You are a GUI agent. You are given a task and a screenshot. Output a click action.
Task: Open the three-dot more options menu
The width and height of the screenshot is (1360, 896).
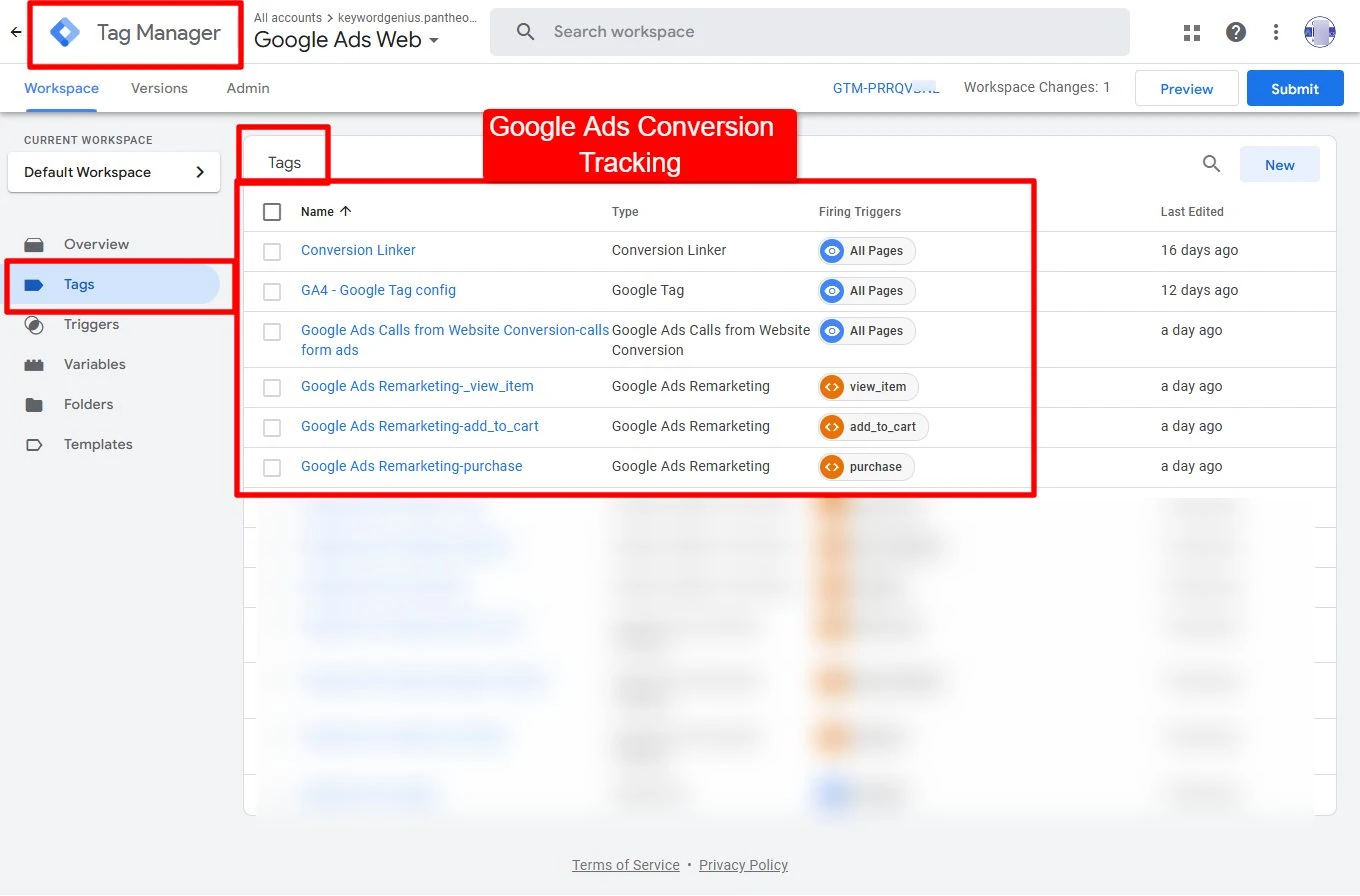coord(1276,32)
